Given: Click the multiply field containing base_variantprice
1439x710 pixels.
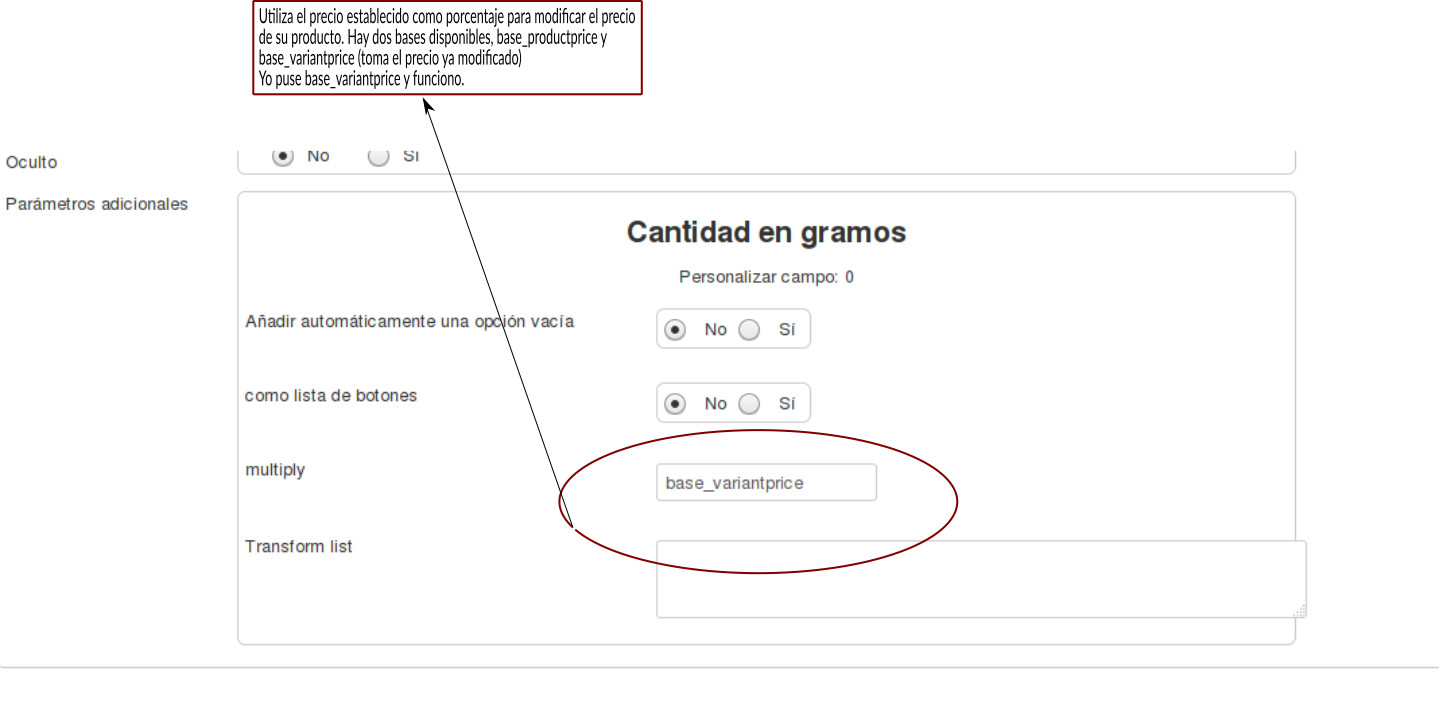Looking at the screenshot, I should (766, 482).
